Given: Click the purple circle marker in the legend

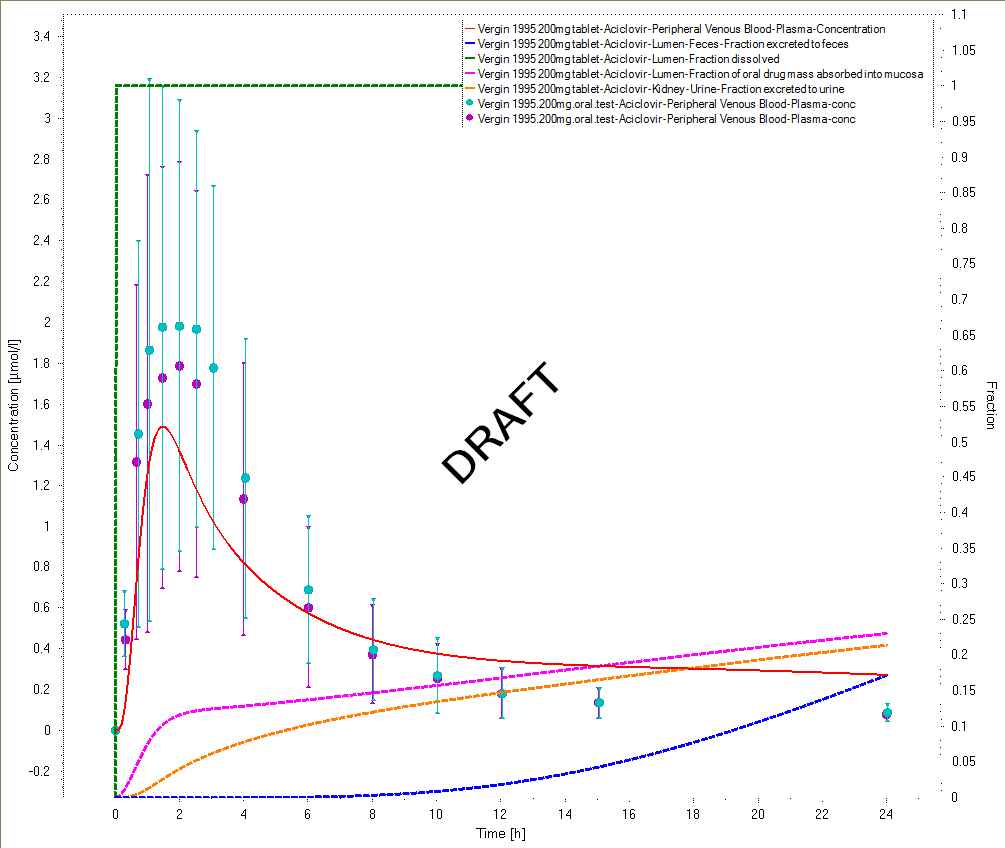Looking at the screenshot, I should [471, 119].
